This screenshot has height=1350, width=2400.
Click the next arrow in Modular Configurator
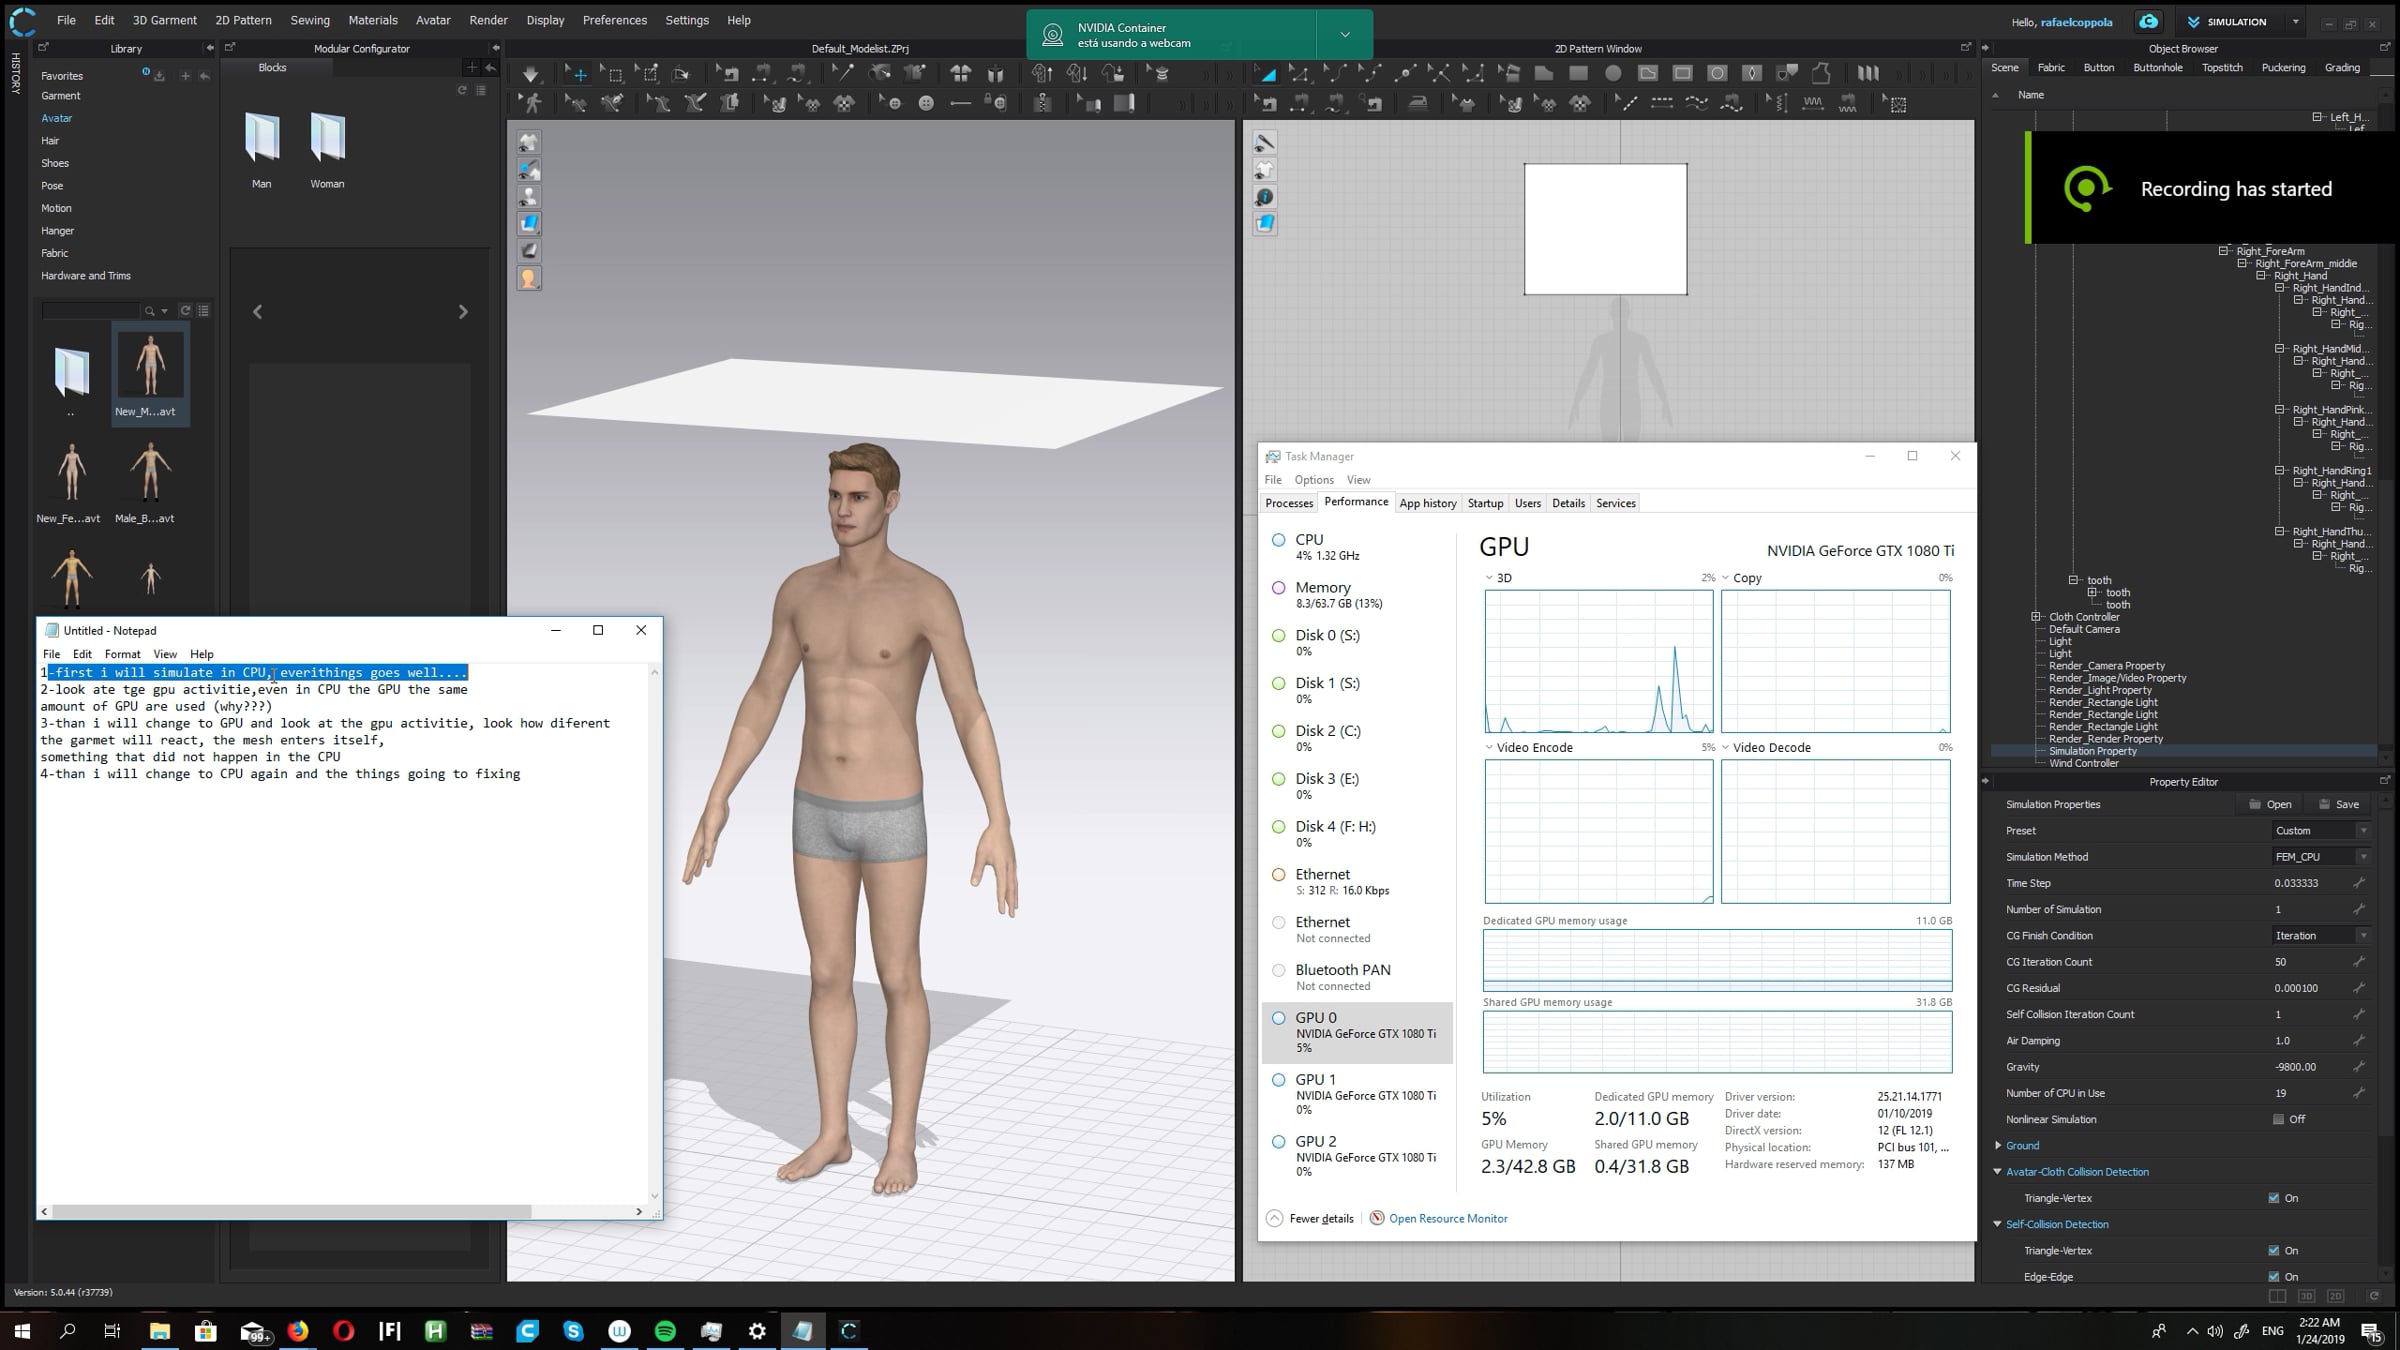point(463,312)
